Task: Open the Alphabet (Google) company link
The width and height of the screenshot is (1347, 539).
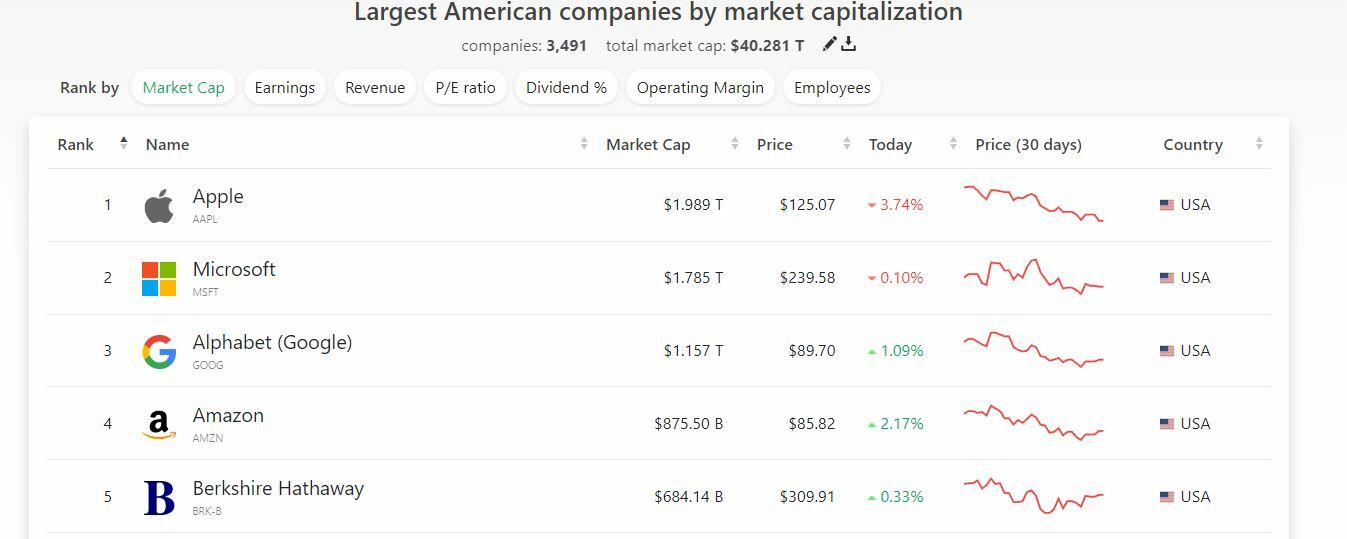Action: [x=272, y=343]
